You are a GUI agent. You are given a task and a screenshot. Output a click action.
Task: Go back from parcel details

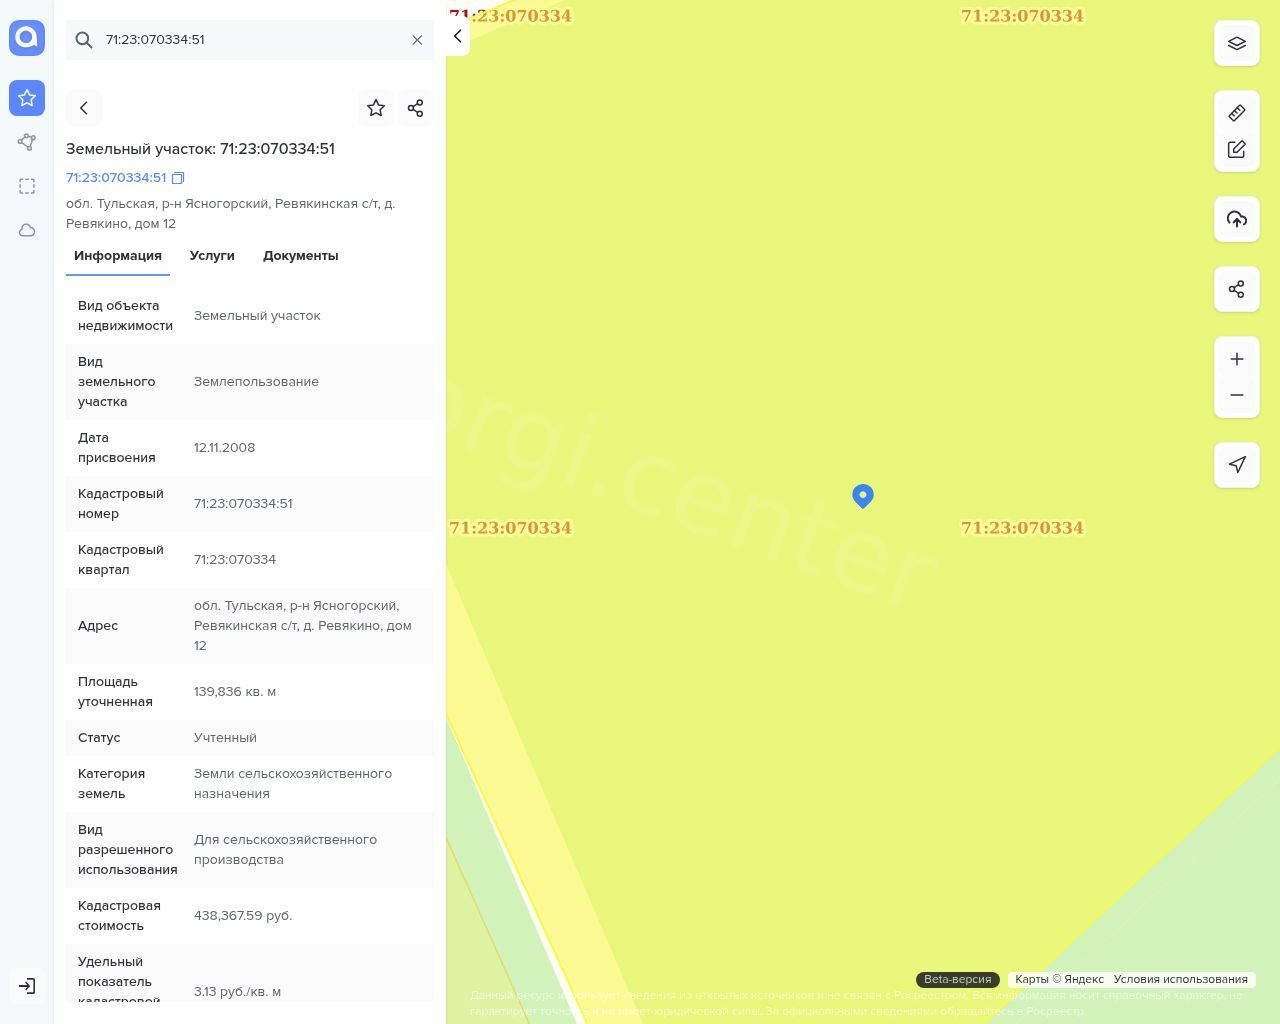coord(84,108)
